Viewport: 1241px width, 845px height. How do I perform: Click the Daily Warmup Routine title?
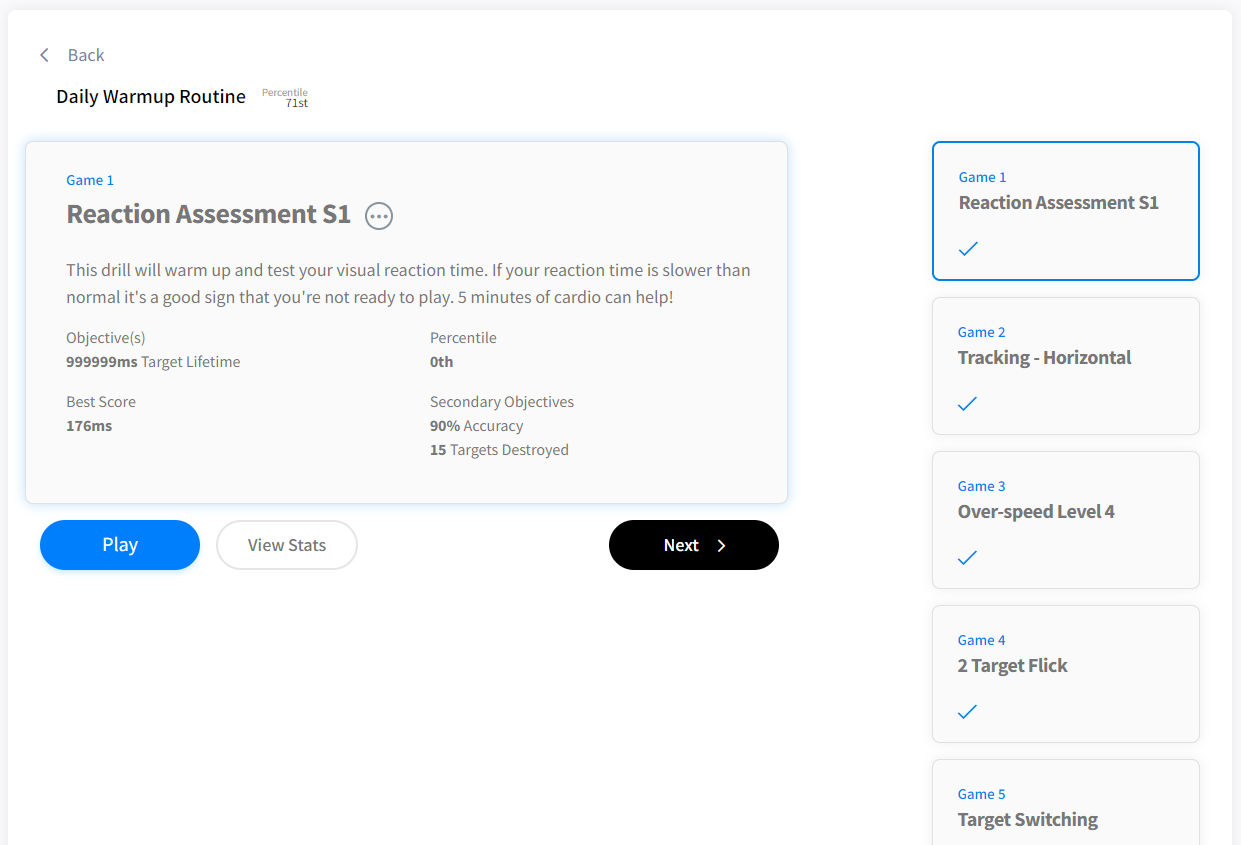coord(151,97)
